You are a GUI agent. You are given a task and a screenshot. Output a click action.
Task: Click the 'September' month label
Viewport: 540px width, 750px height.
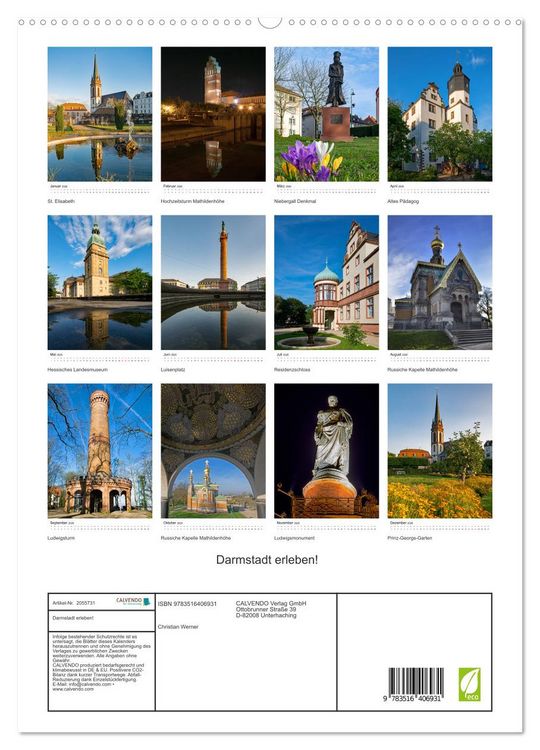[x=62, y=523]
